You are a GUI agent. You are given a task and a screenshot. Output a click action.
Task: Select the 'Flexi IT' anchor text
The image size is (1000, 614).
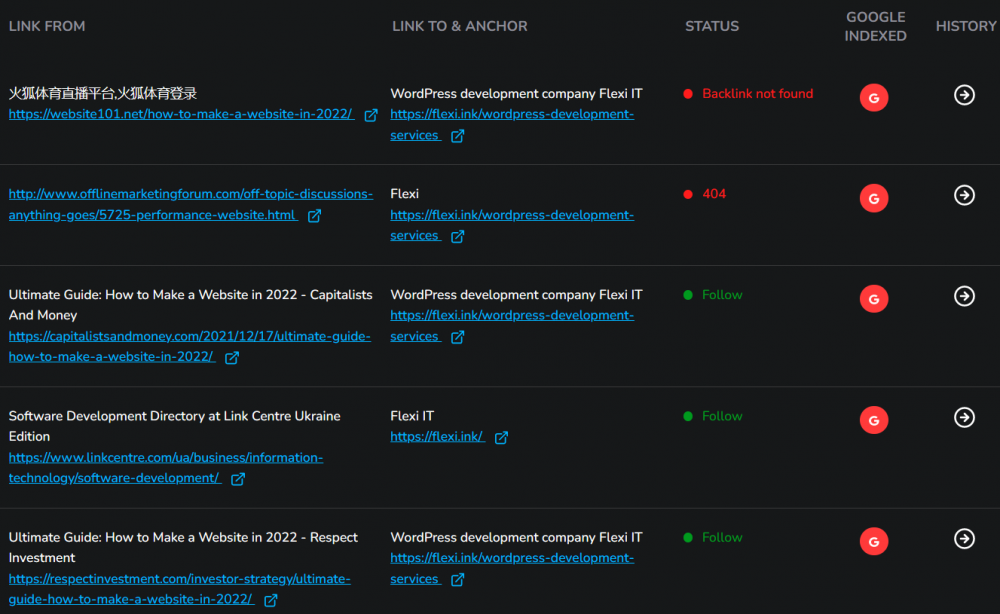point(412,416)
